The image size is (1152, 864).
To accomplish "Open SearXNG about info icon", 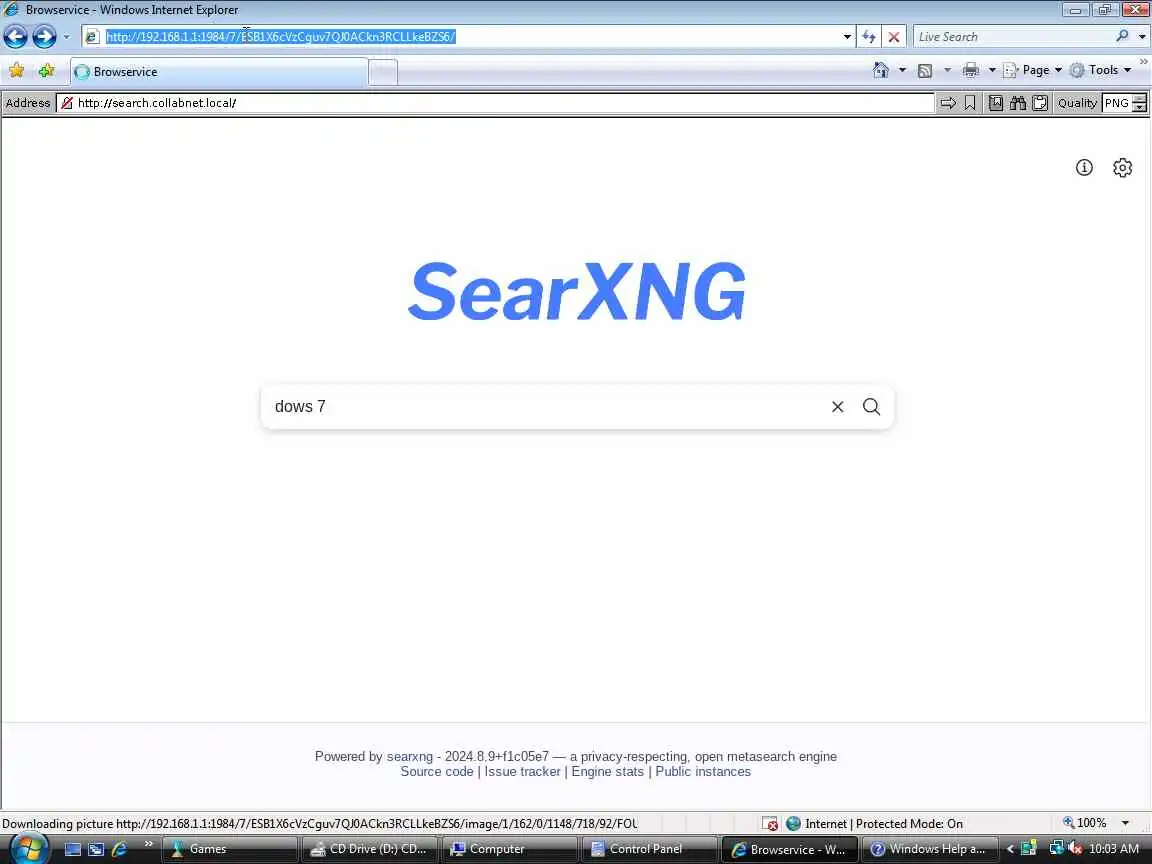I will (x=1084, y=168).
